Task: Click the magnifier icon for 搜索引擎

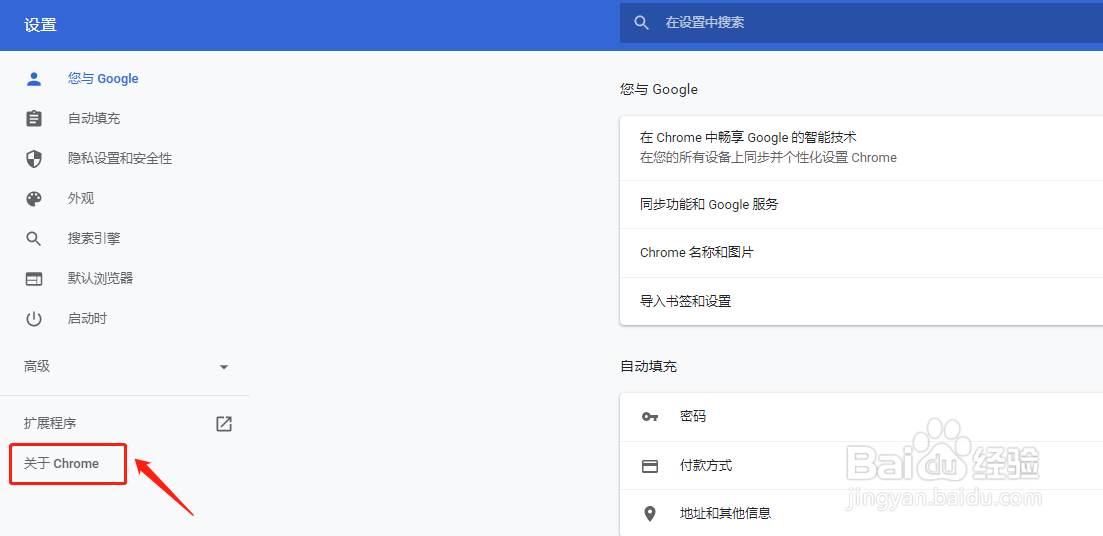Action: [x=34, y=239]
